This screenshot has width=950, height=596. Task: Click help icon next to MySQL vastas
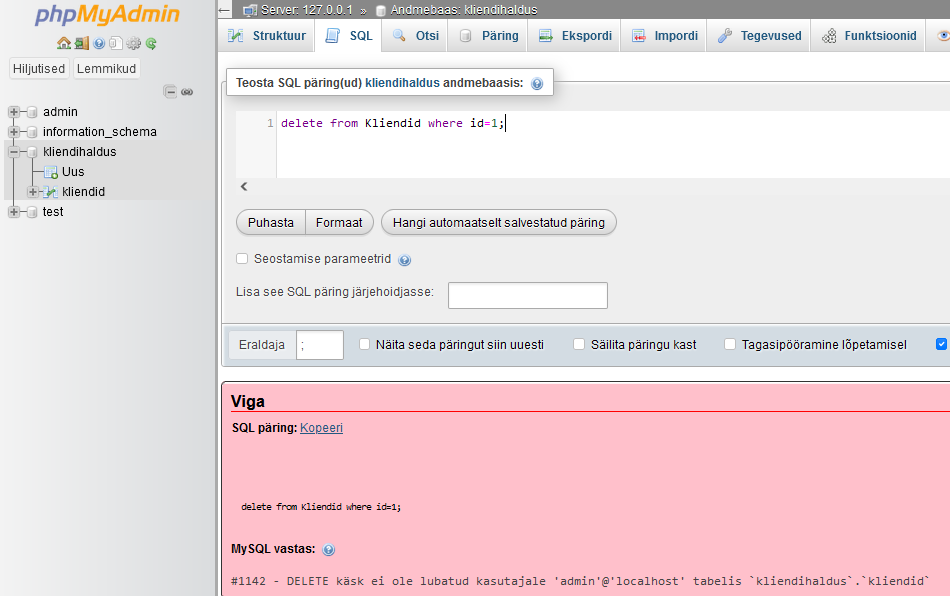click(329, 549)
